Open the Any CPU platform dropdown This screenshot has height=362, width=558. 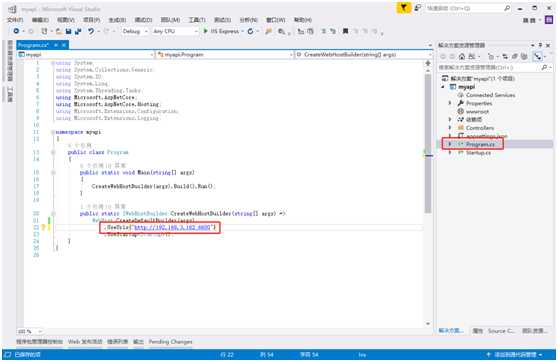click(x=175, y=31)
